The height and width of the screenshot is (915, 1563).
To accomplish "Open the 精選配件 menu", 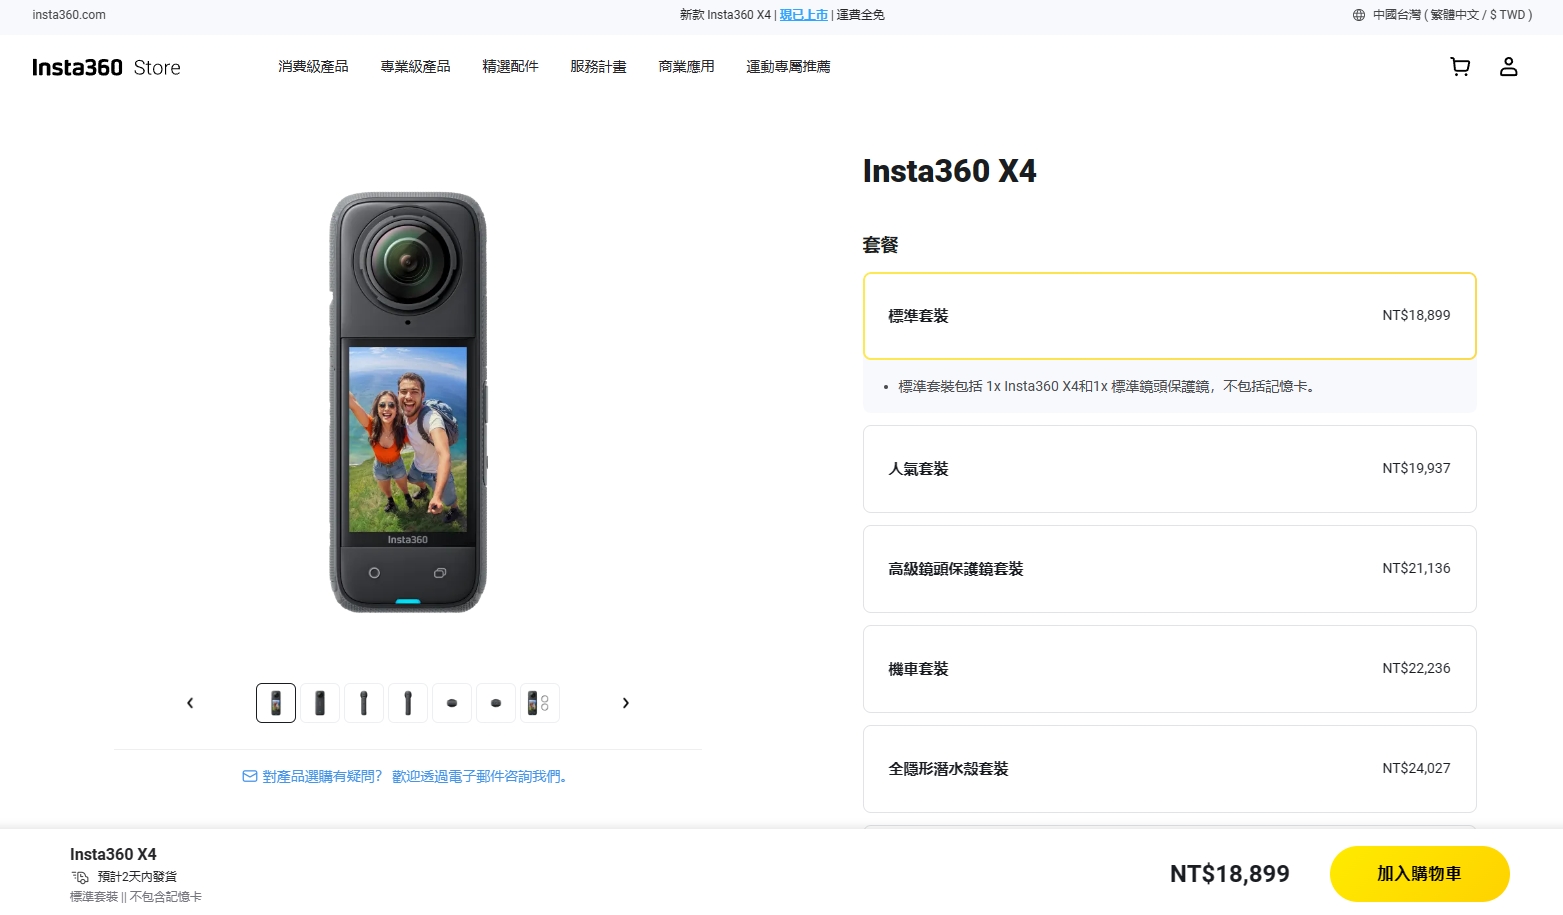I will pos(510,67).
